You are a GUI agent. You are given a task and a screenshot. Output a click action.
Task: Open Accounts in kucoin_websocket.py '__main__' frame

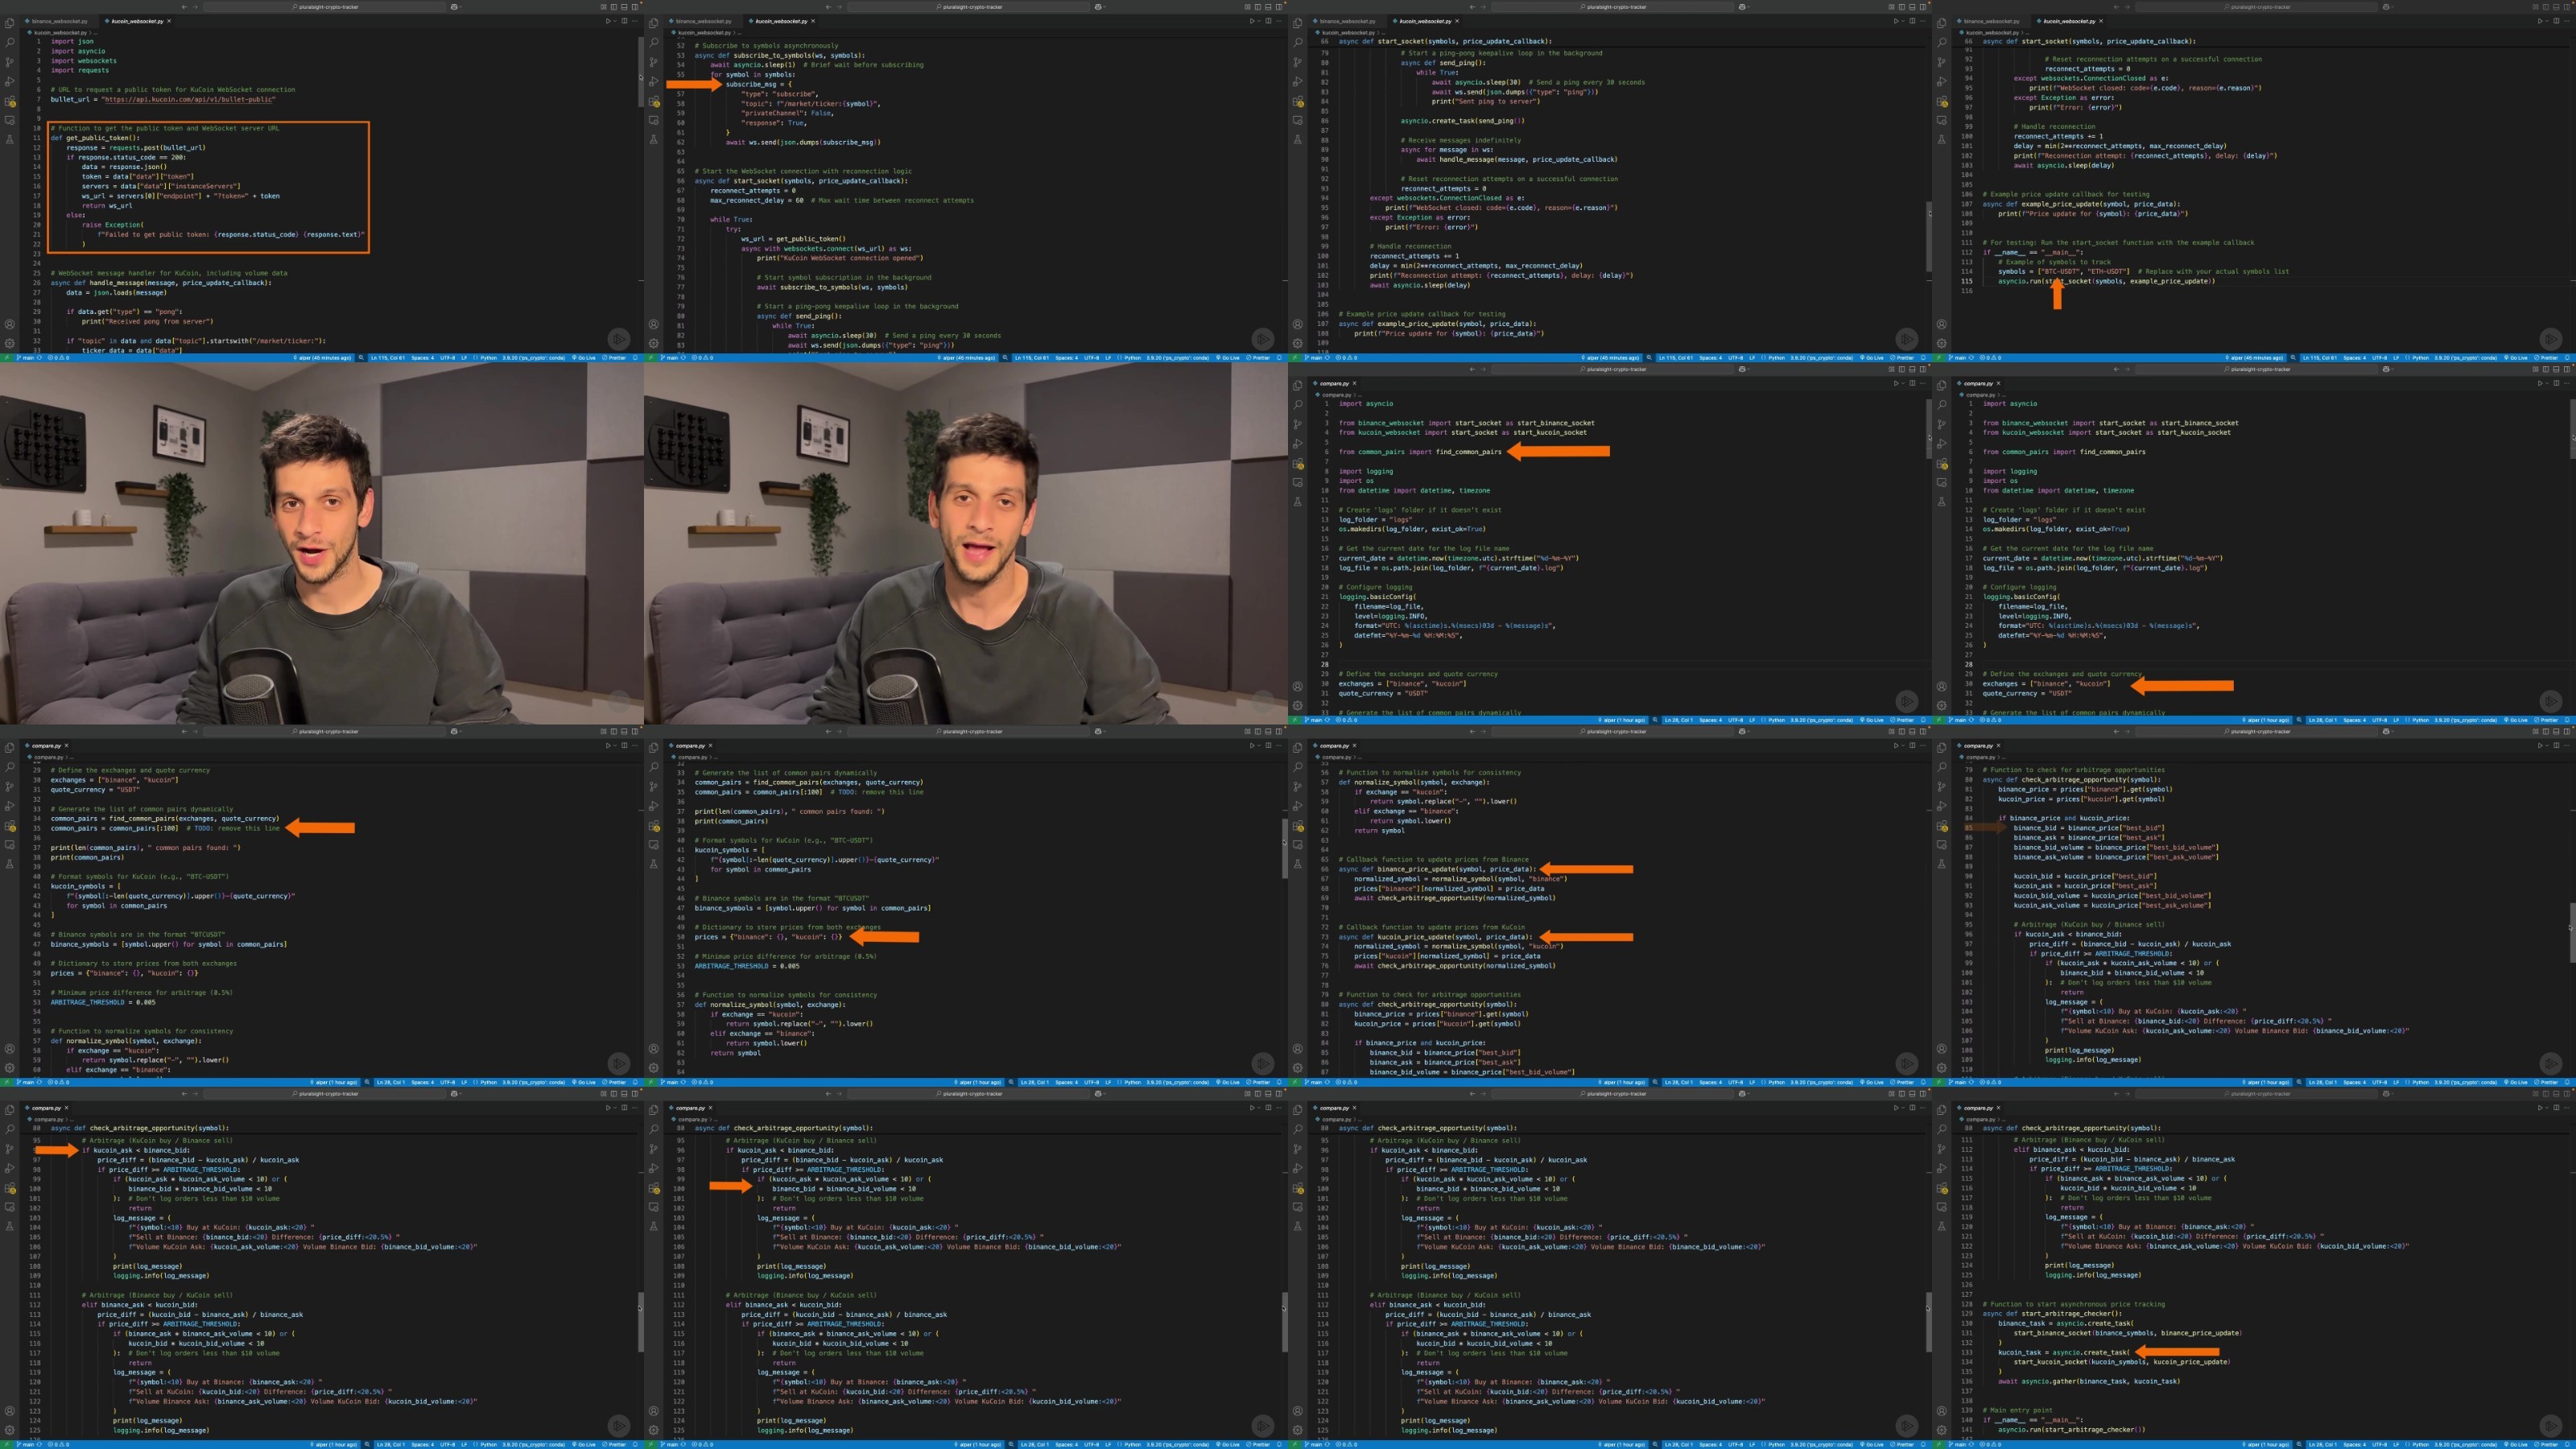1942,324
